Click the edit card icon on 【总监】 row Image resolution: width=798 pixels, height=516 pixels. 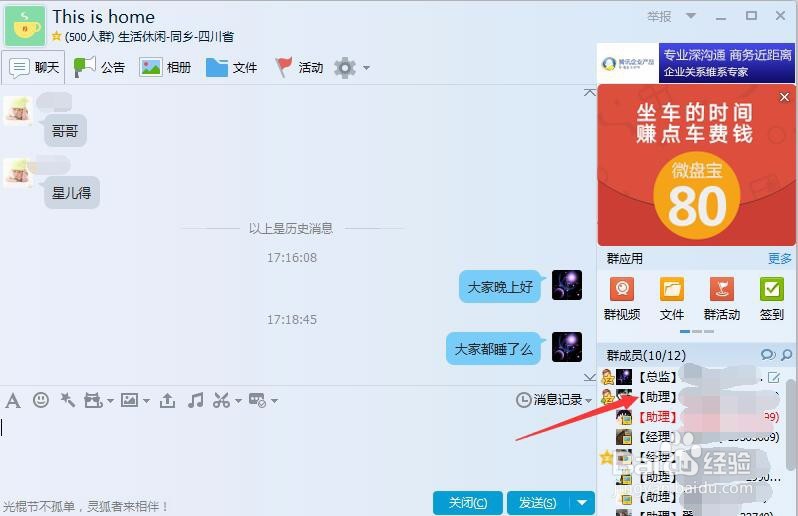coord(774,377)
